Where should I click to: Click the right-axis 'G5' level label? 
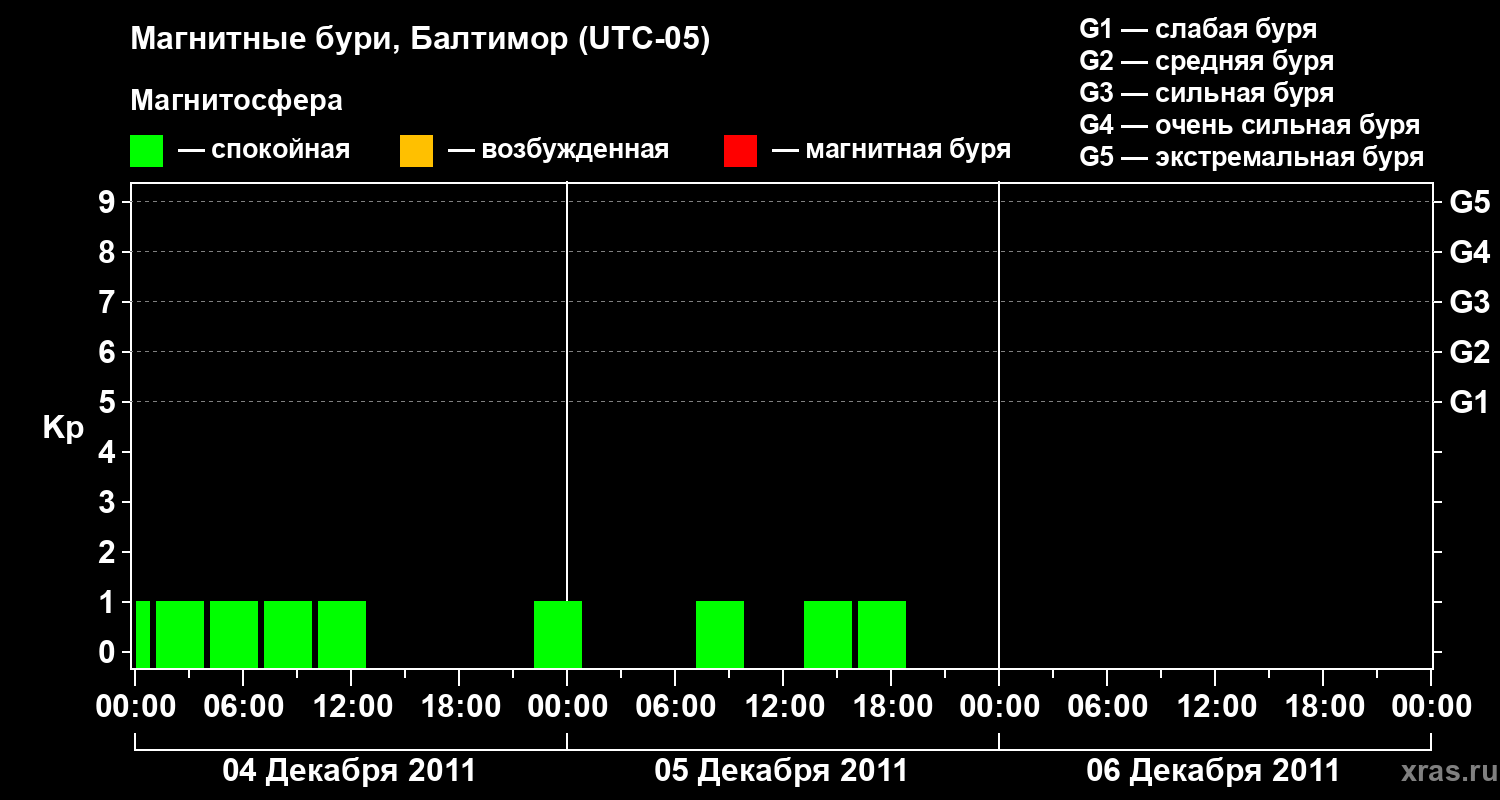(x=1470, y=202)
